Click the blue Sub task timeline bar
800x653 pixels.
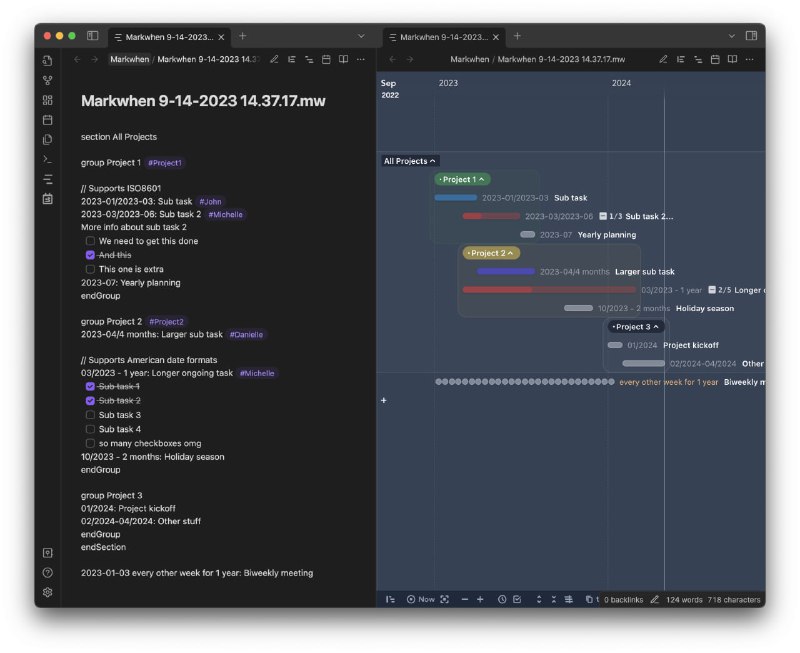pos(455,198)
